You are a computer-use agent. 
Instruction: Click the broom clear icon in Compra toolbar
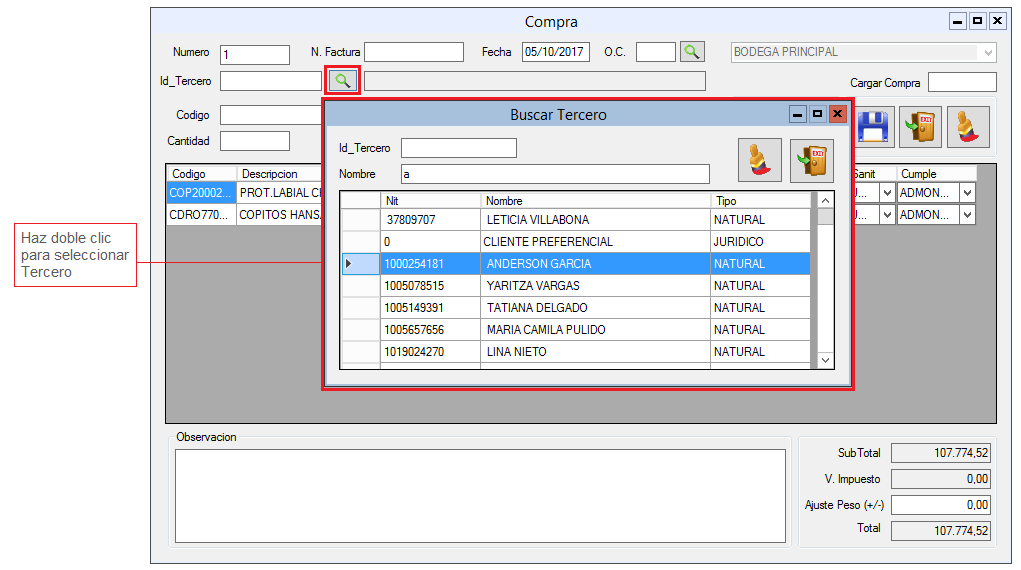coord(967,127)
